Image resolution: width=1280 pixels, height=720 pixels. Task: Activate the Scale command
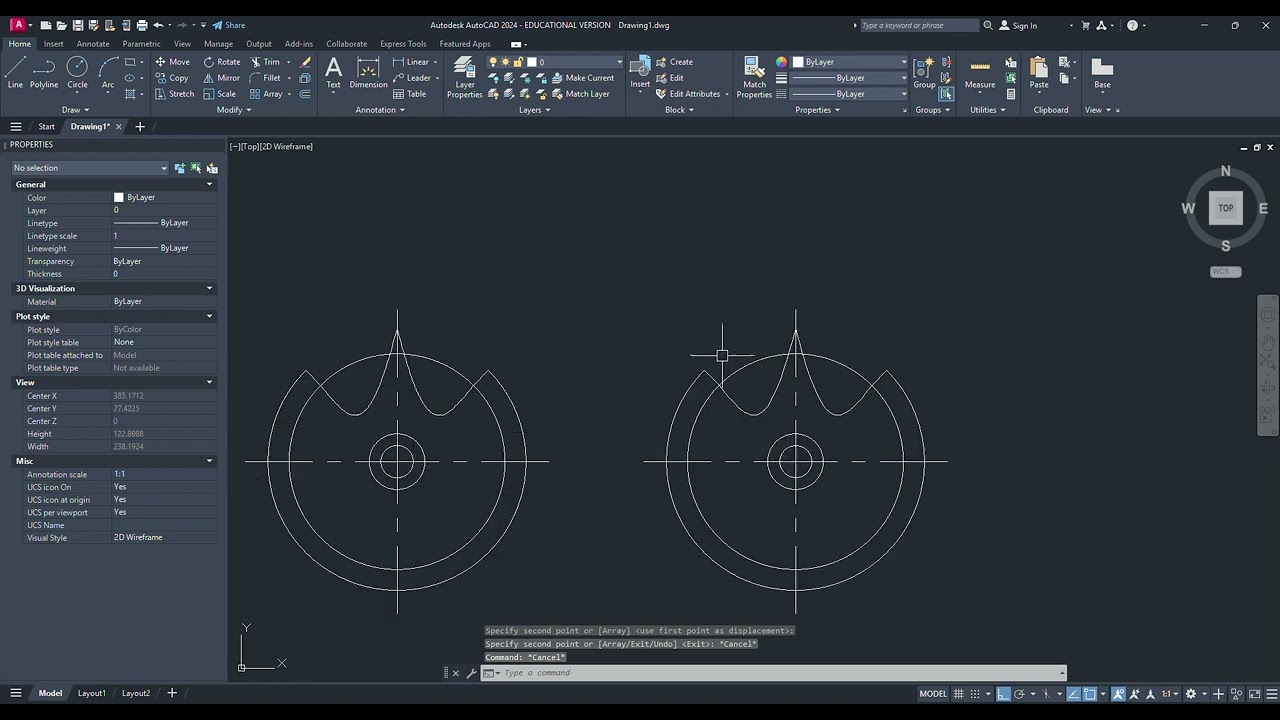[220, 94]
